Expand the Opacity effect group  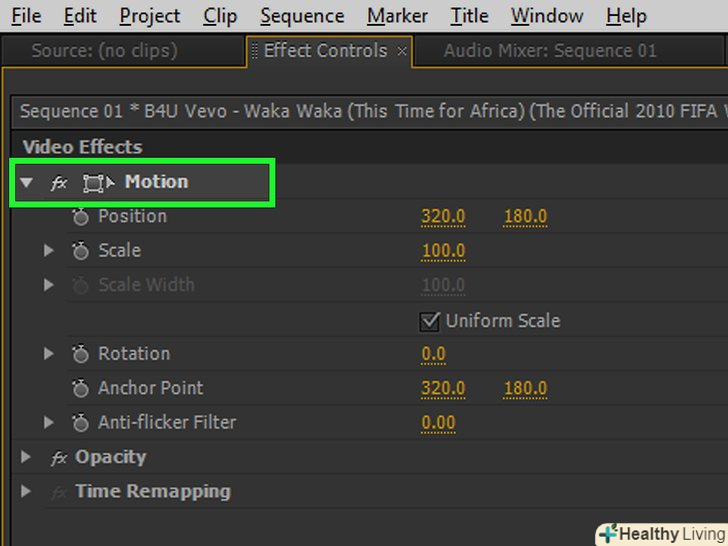pyautogui.click(x=27, y=458)
